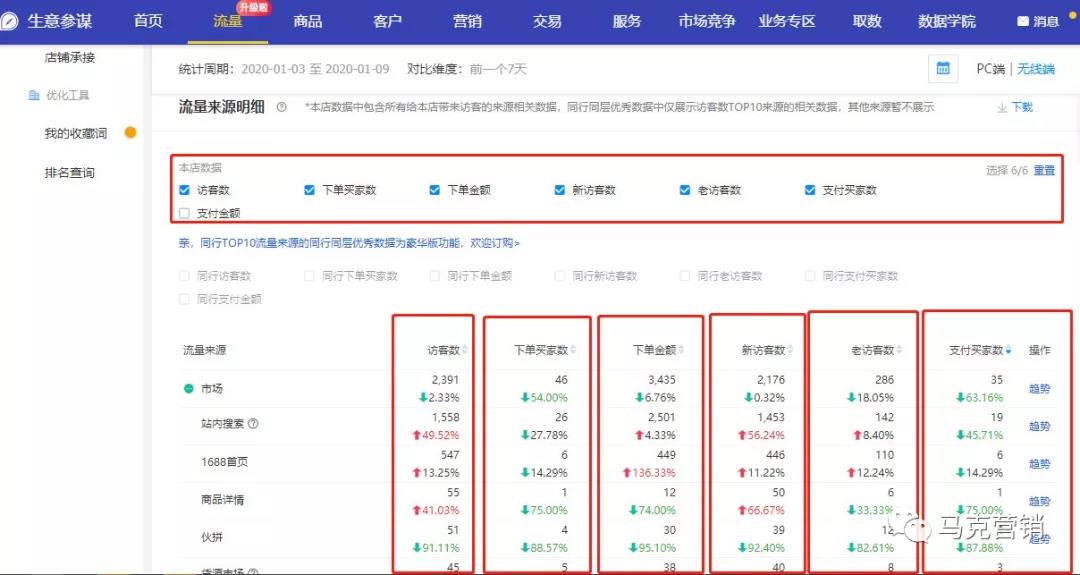Click 重置 to reset selection
This screenshot has width=1080, height=575.
(x=1044, y=170)
